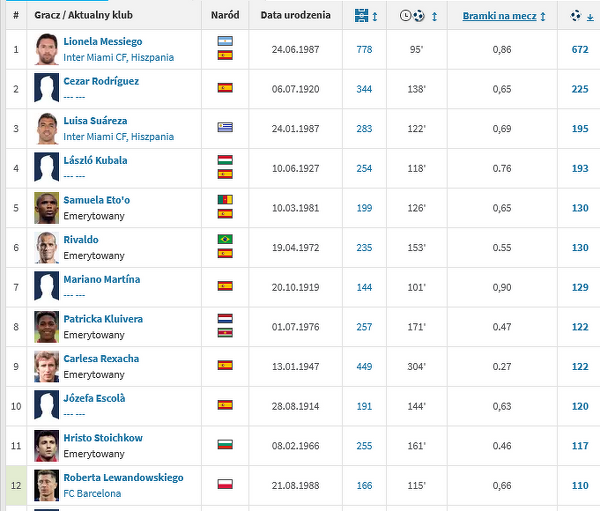Open Roberta Lewandowskiego player link
Screen dimensions: 600x511
[x=123, y=478]
